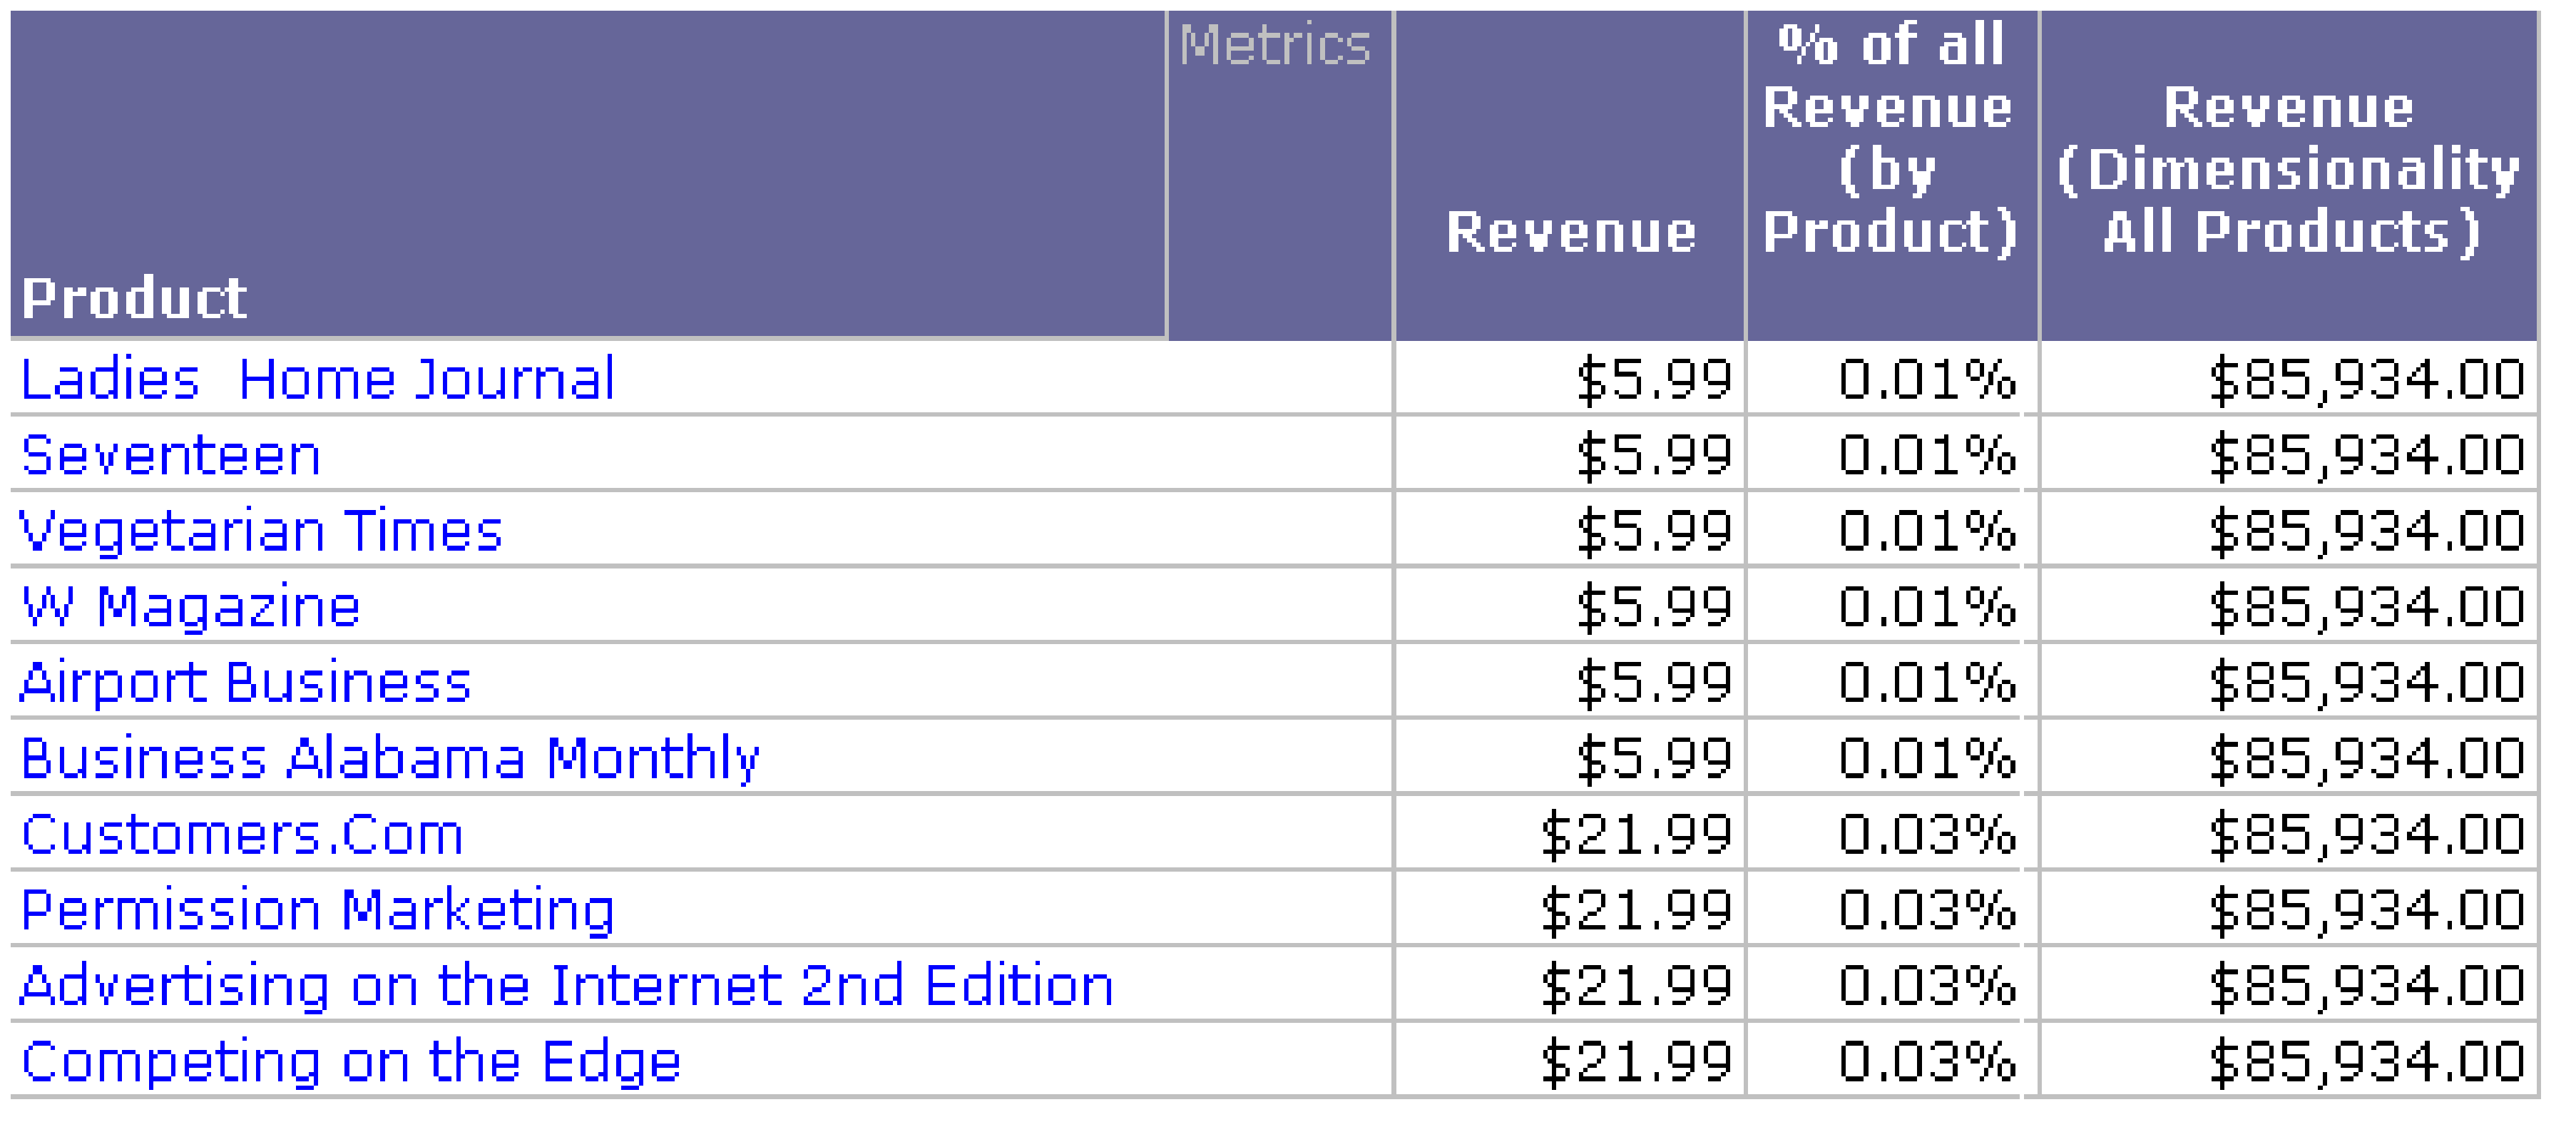Select the W Magazine link
This screenshot has height=1132, width=2576.
coord(191,607)
